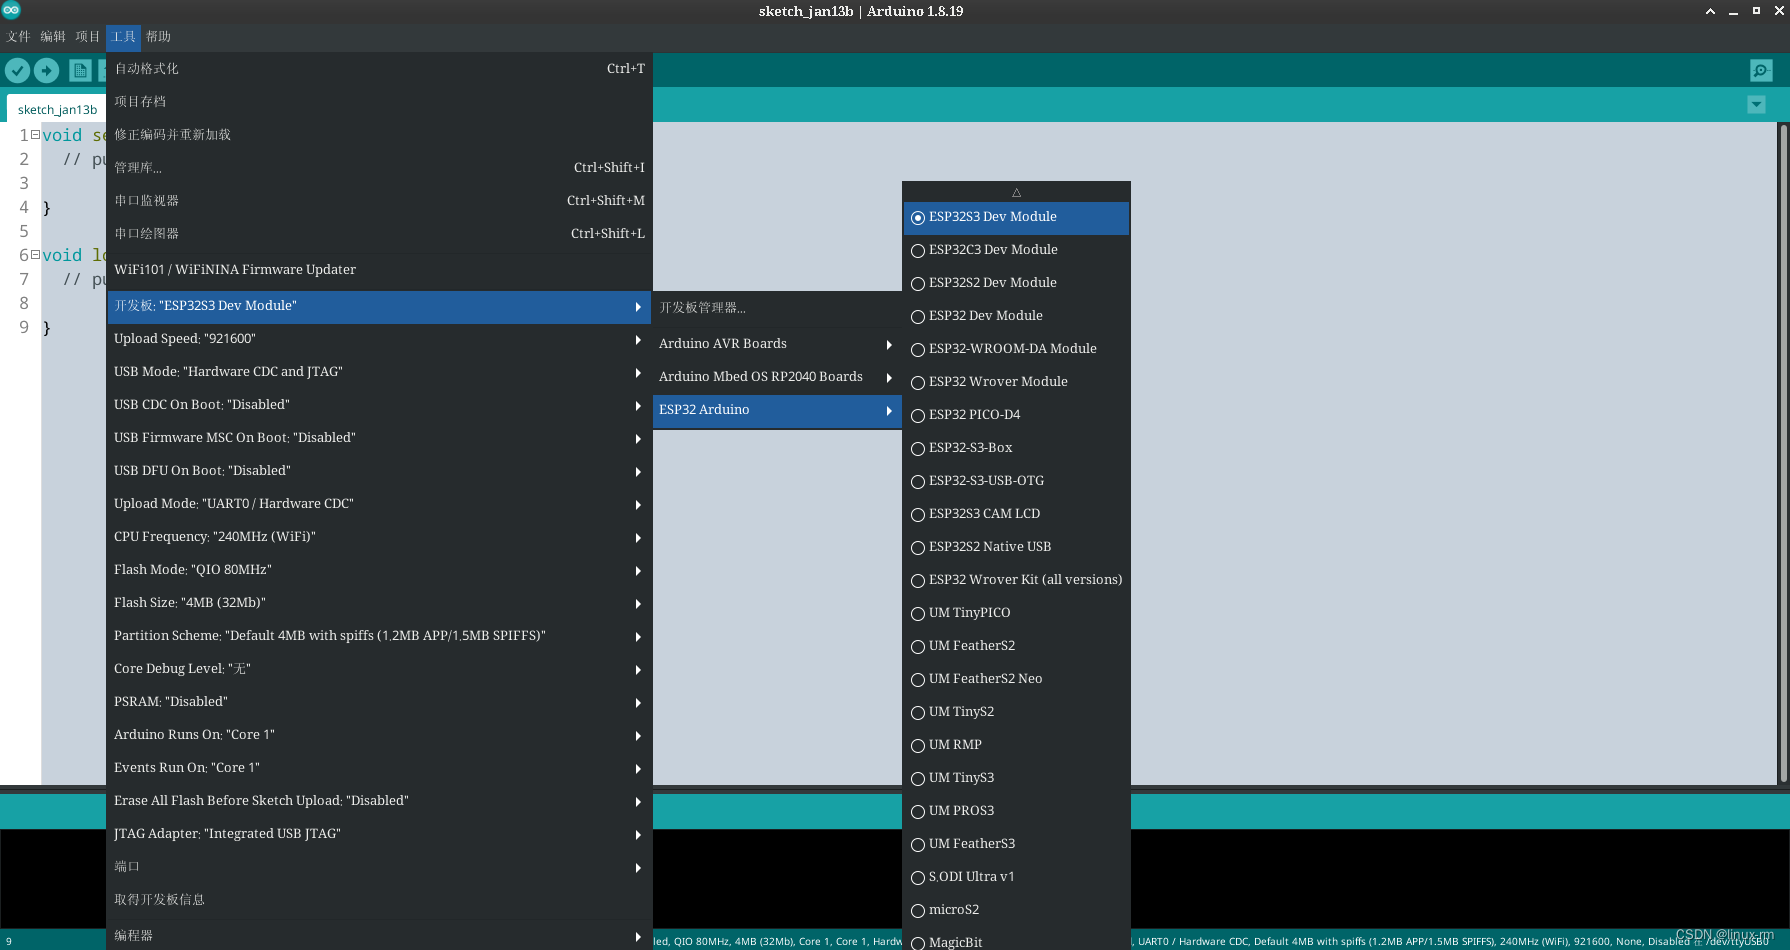Click line 4 closing brace in editor
Screen dimensions: 1790x950
tap(46, 208)
